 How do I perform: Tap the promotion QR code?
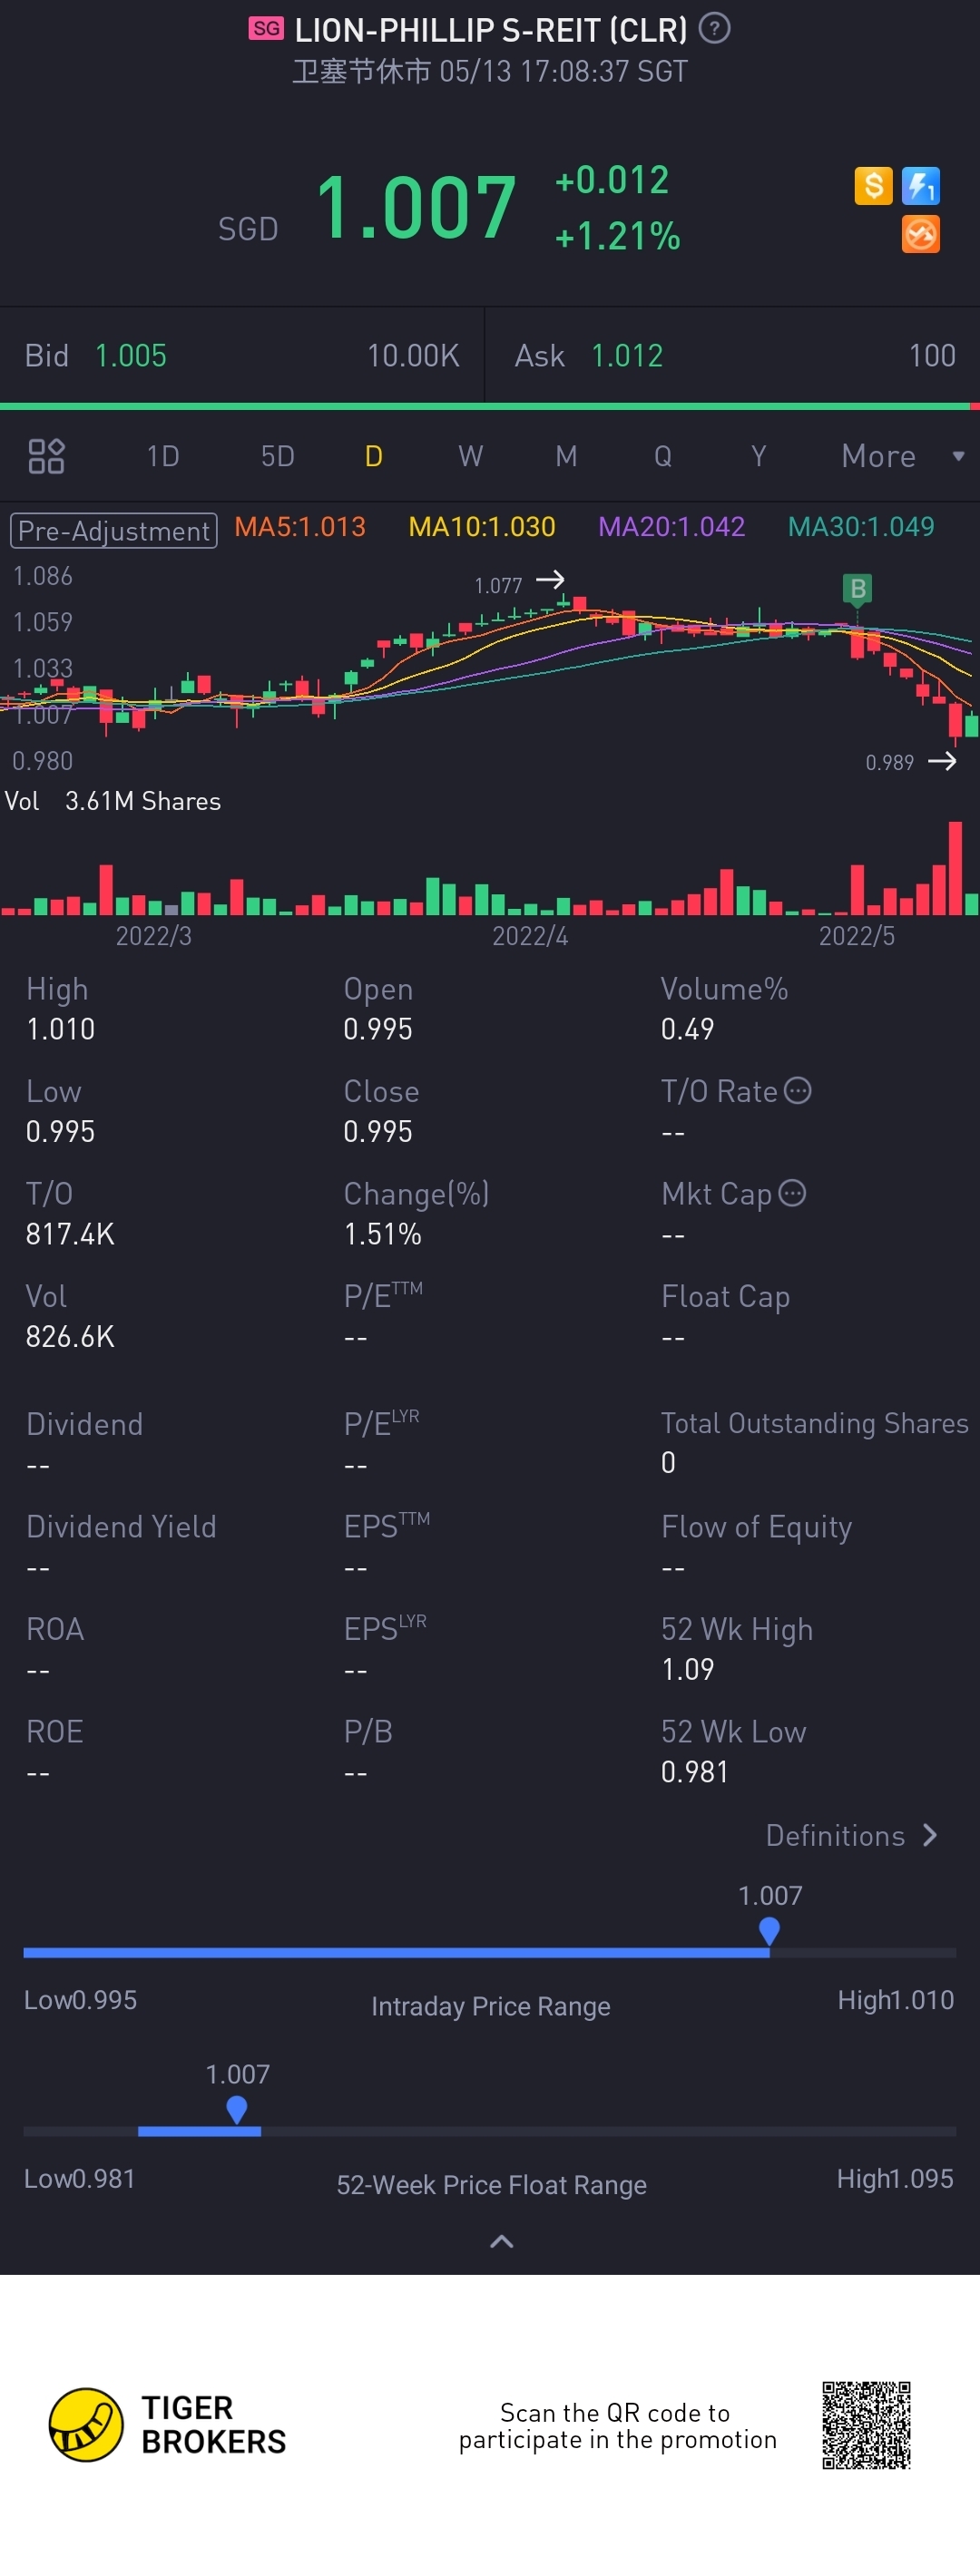(866, 2425)
